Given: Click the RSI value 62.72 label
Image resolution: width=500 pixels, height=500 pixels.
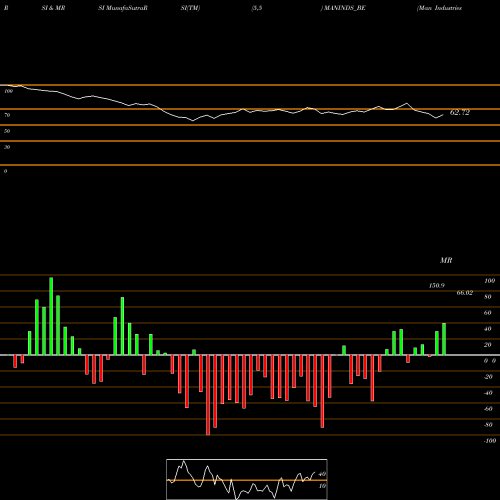Looking at the screenshot, I should click(x=460, y=113).
